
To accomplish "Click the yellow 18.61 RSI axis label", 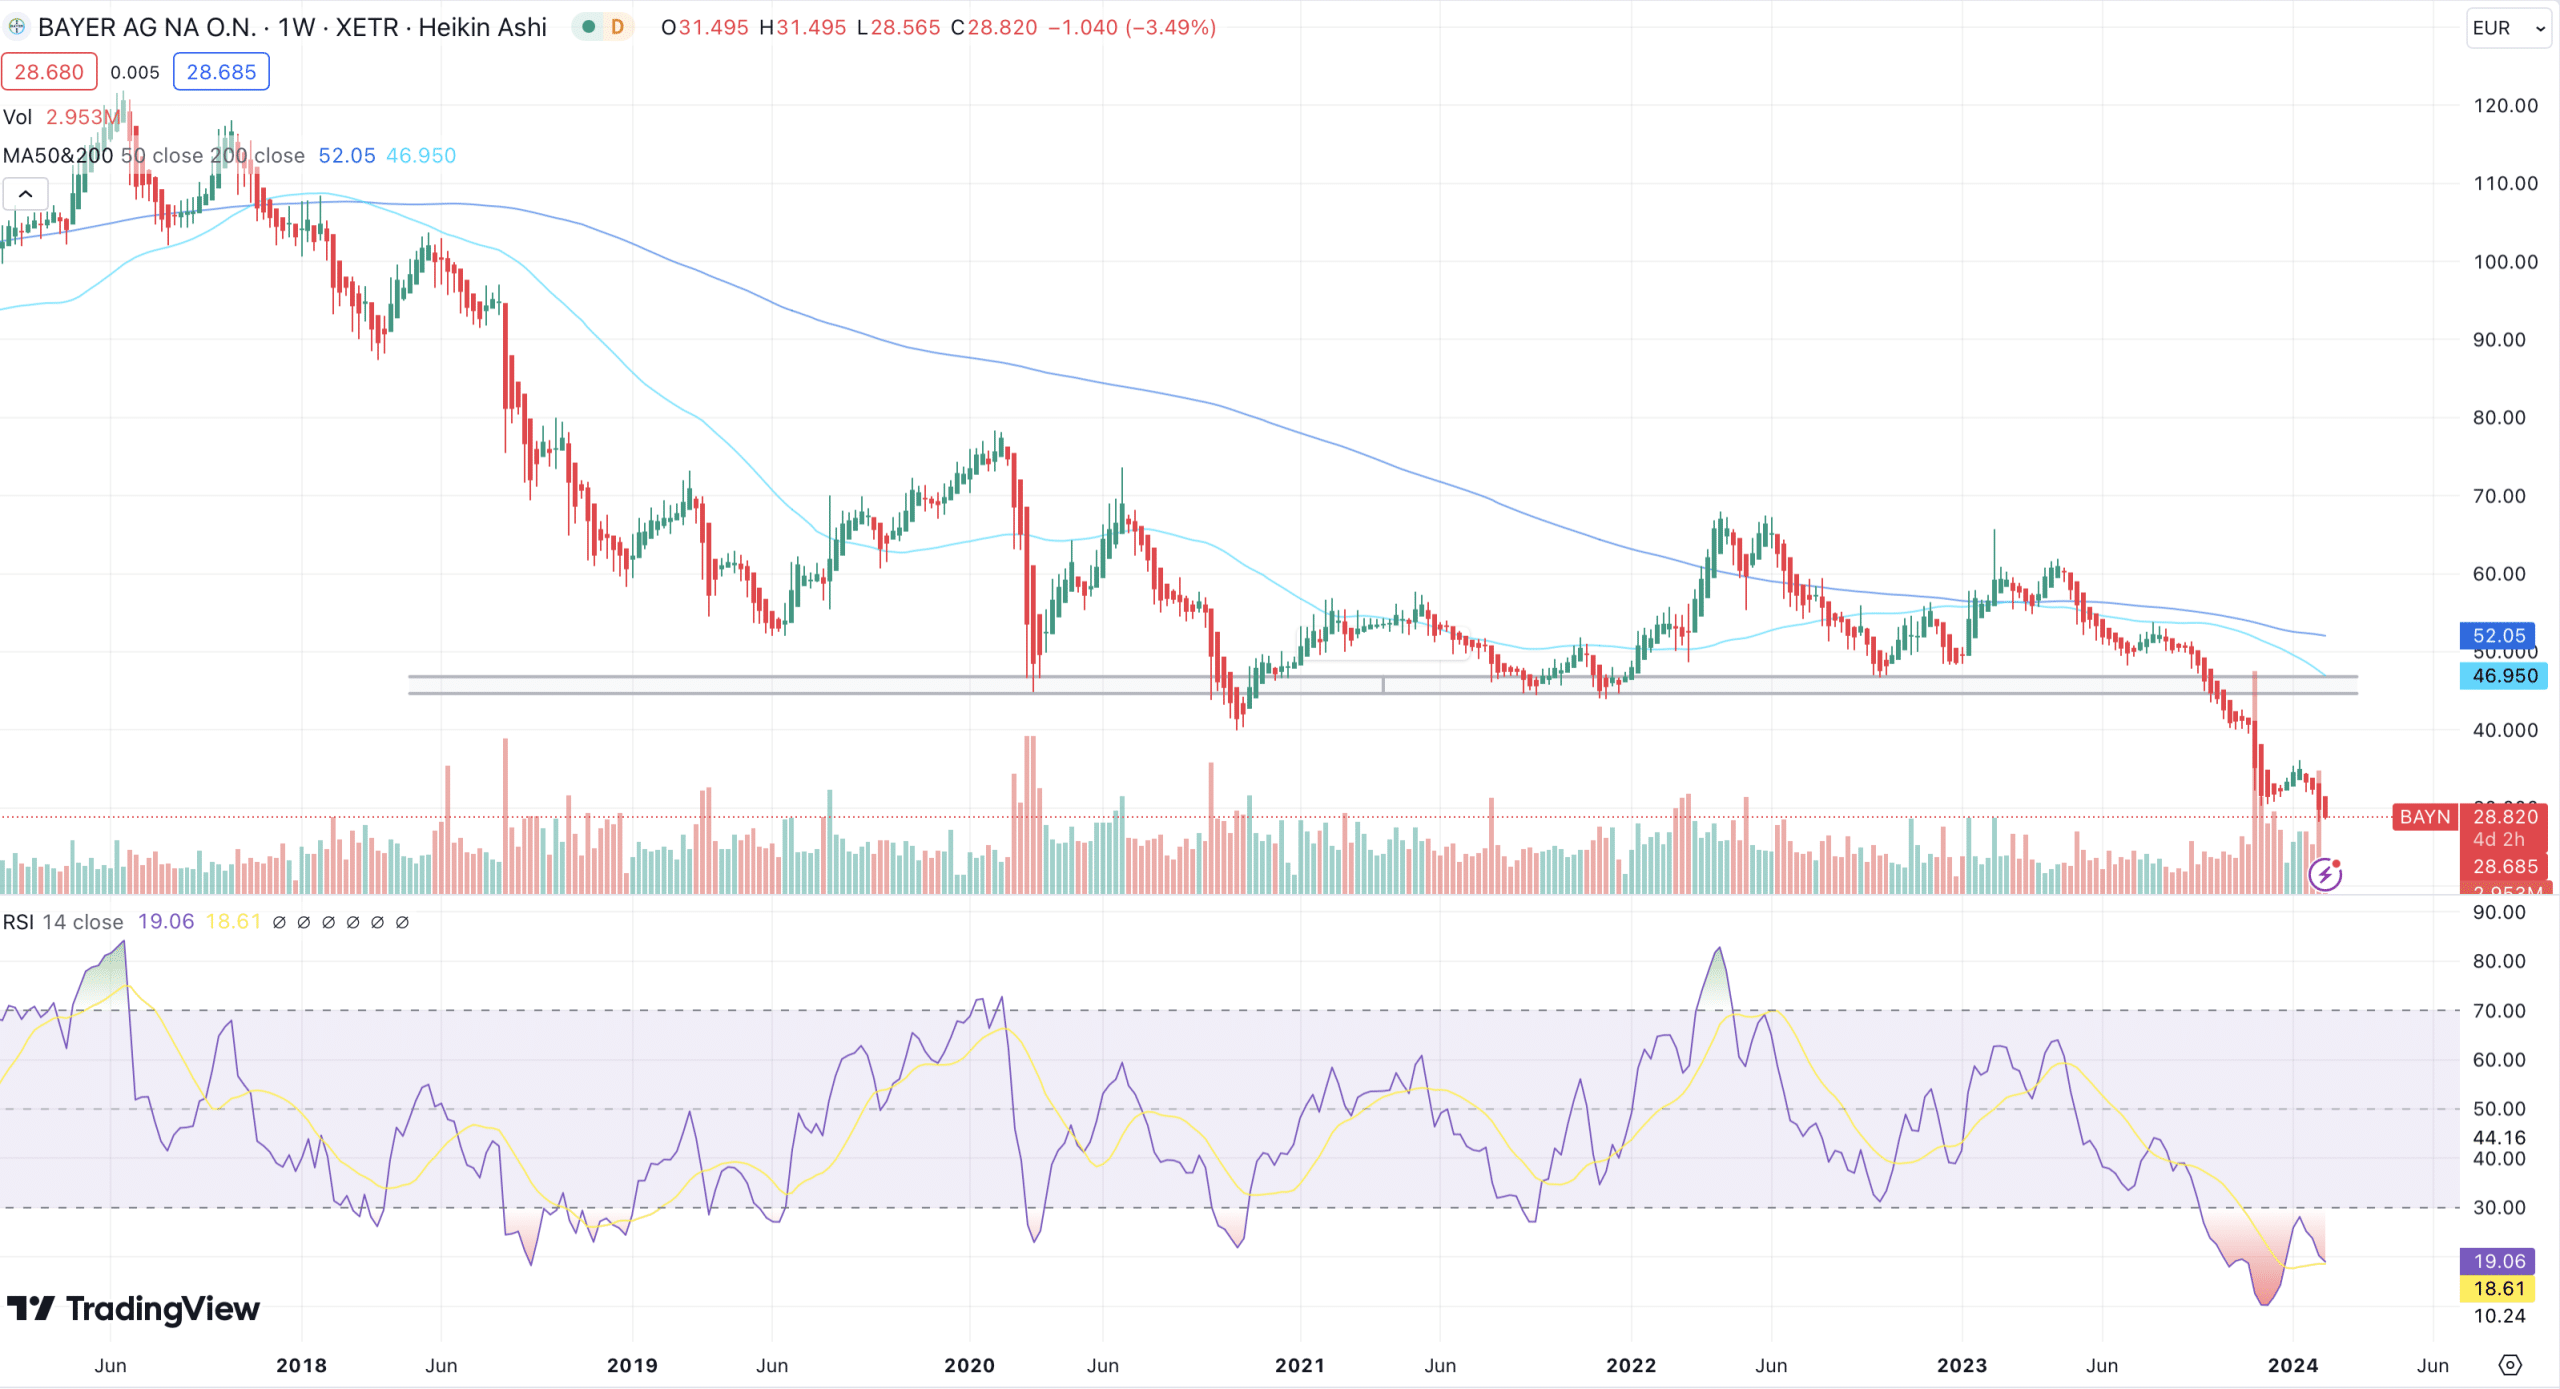I will click(2499, 1290).
